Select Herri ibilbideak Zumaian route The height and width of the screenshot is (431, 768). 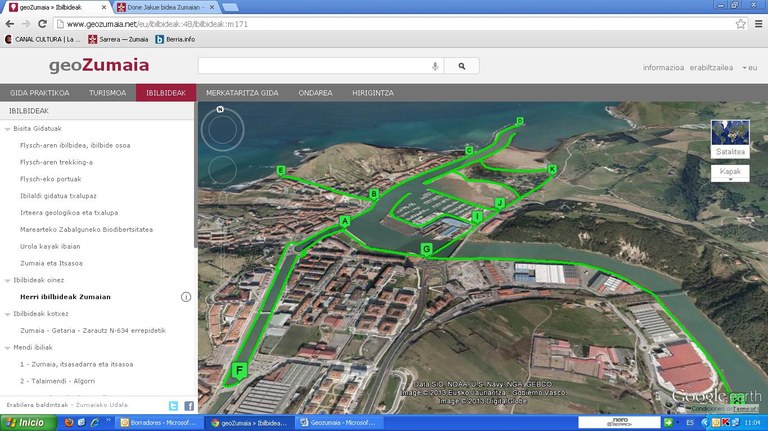65,297
